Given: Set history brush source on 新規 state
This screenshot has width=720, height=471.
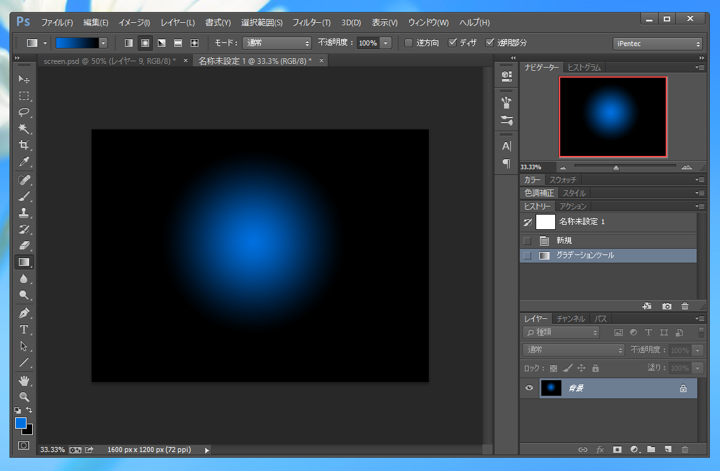Looking at the screenshot, I should coord(527,241).
